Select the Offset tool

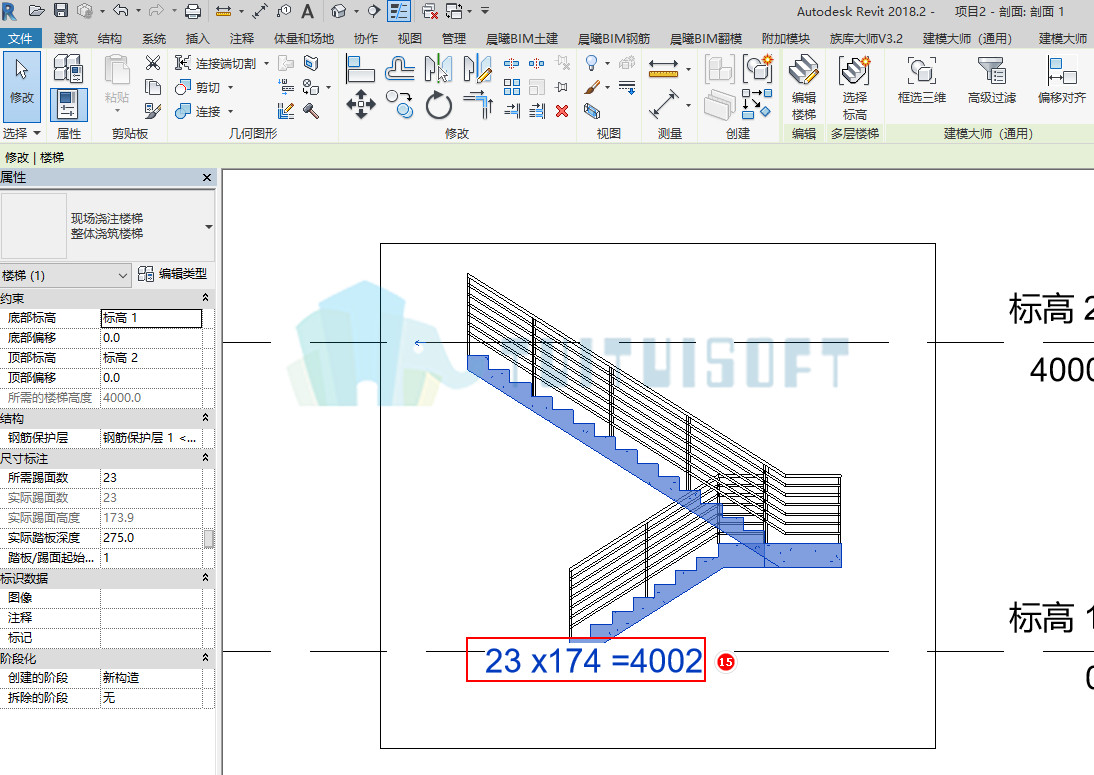pos(400,69)
